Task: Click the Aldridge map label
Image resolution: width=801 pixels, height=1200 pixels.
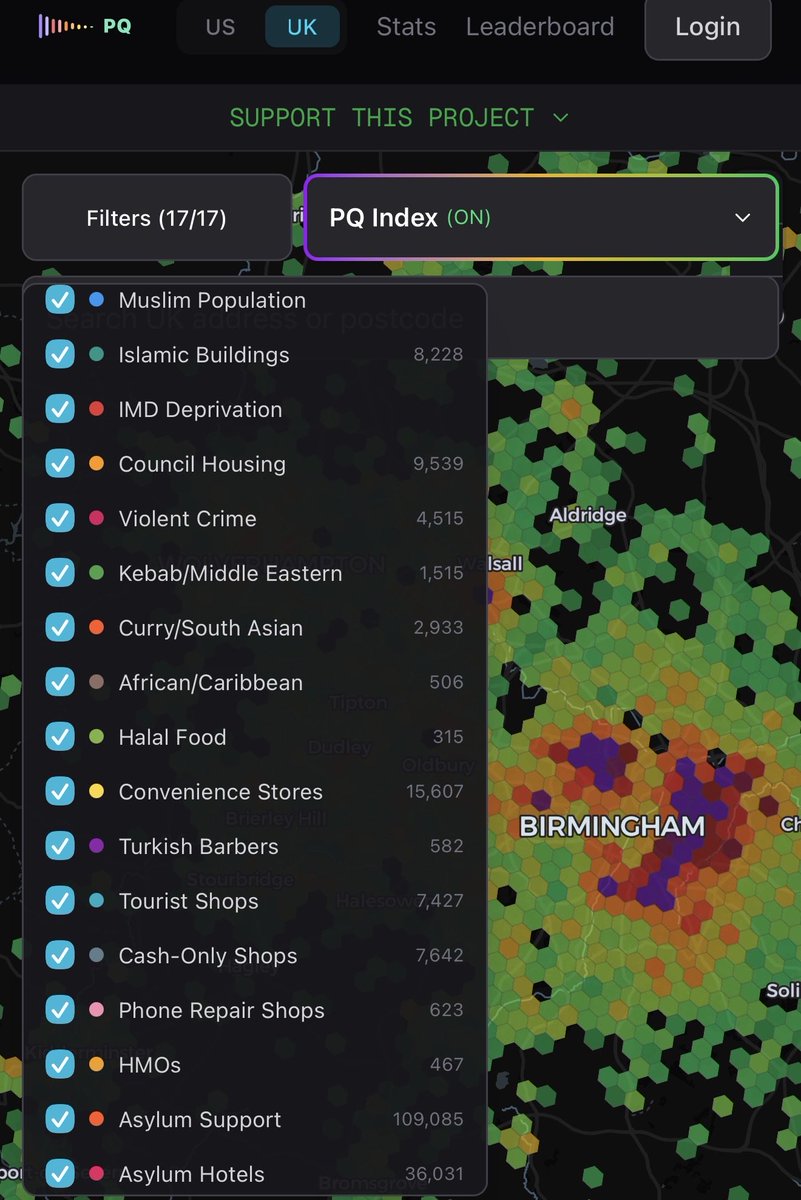Action: [588, 515]
